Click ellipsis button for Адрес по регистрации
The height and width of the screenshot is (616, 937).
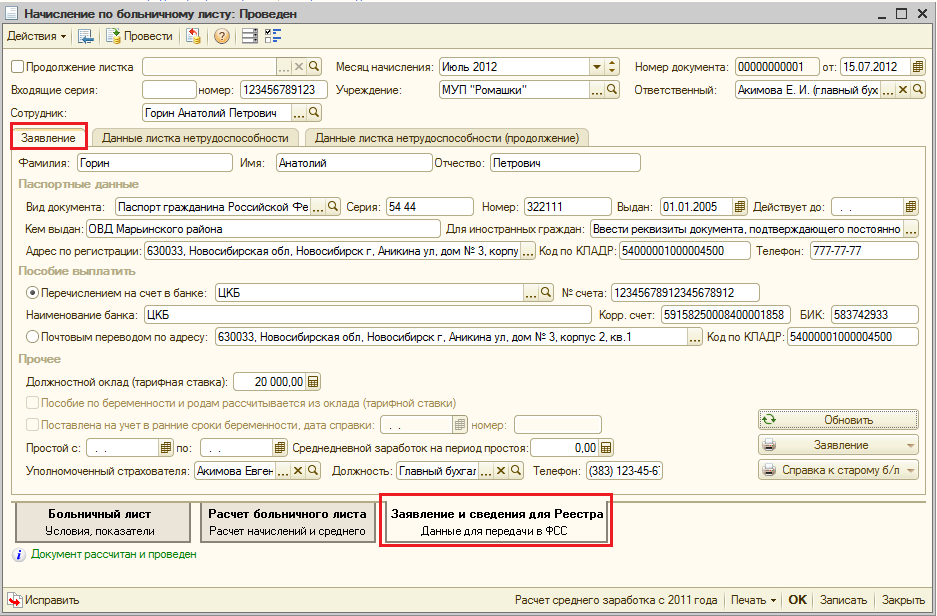[528, 252]
